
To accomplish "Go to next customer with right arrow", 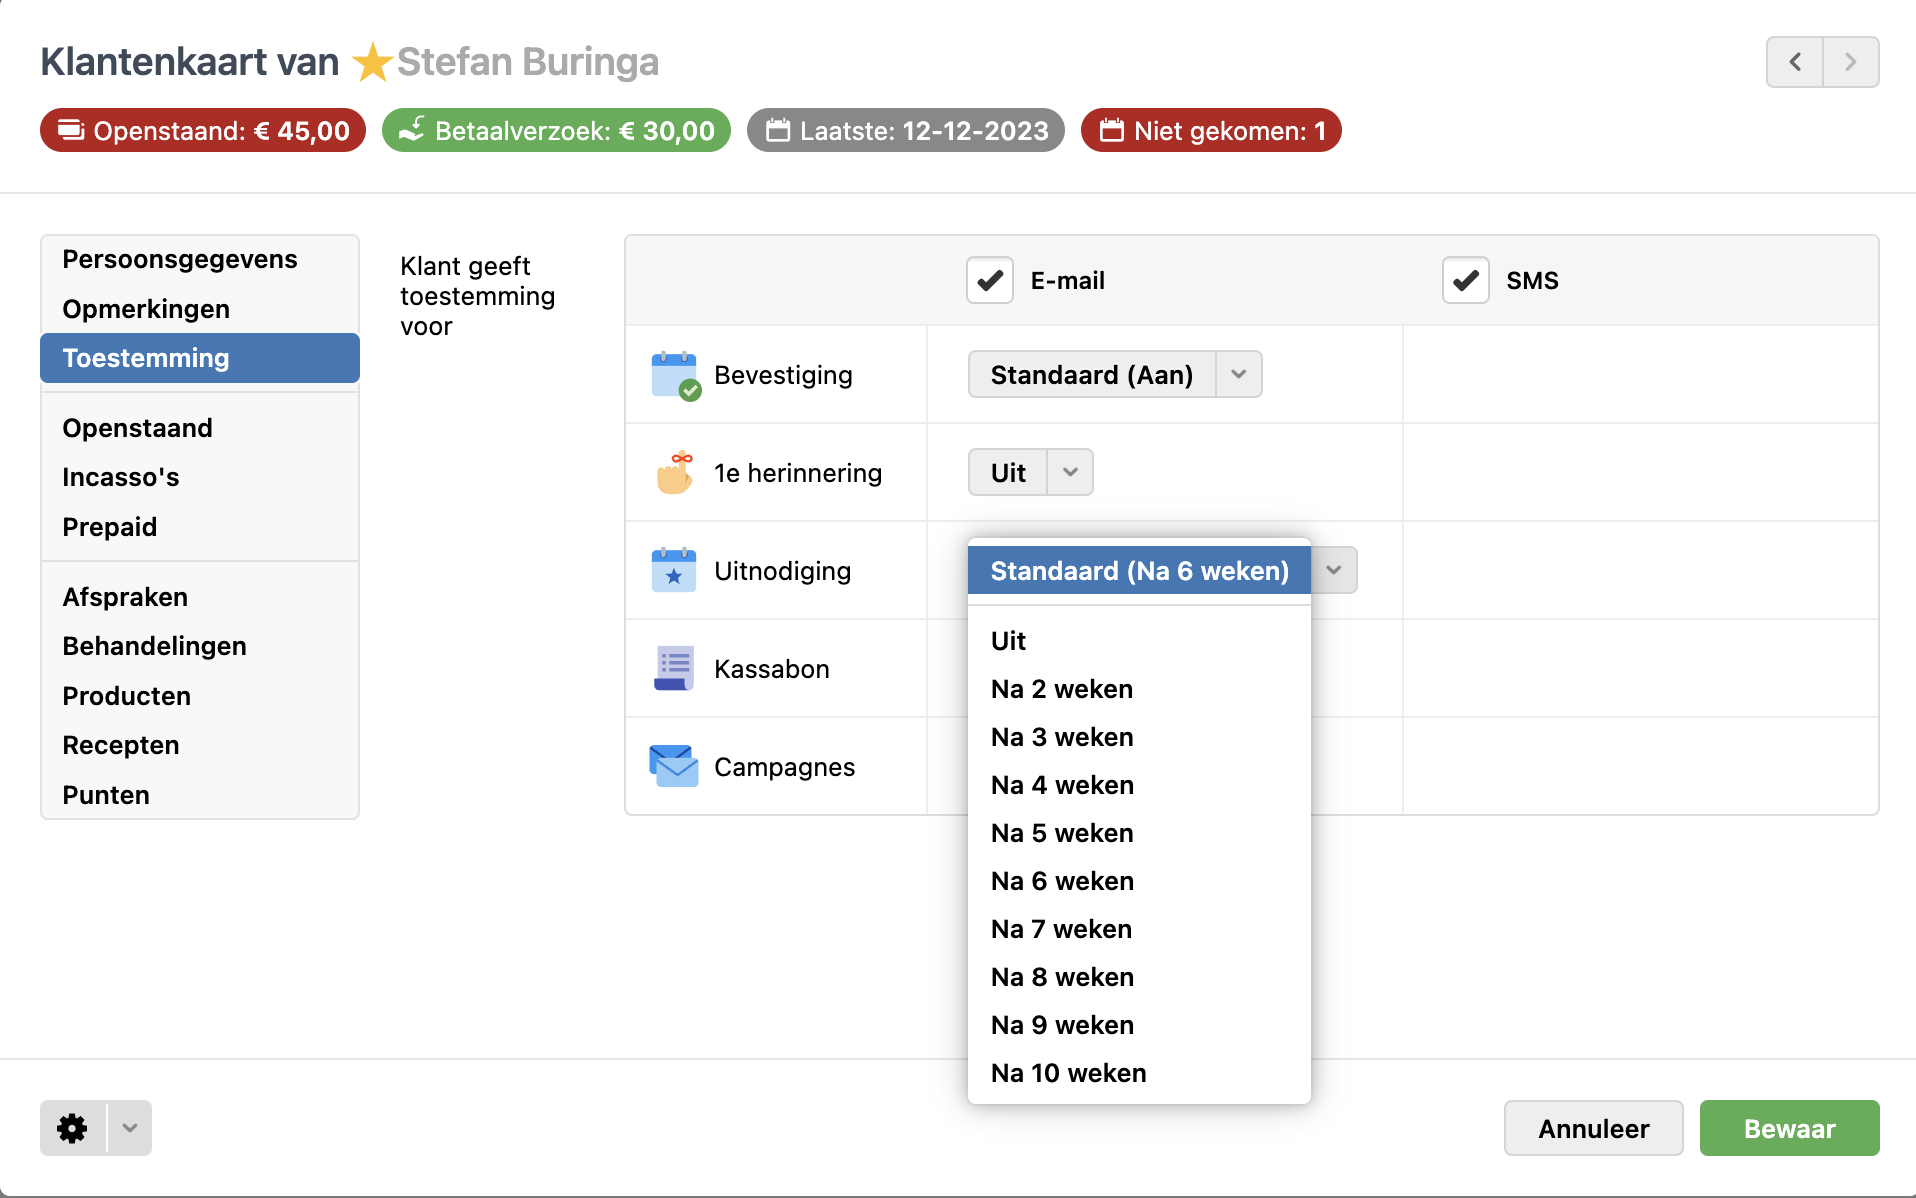I will point(1850,62).
